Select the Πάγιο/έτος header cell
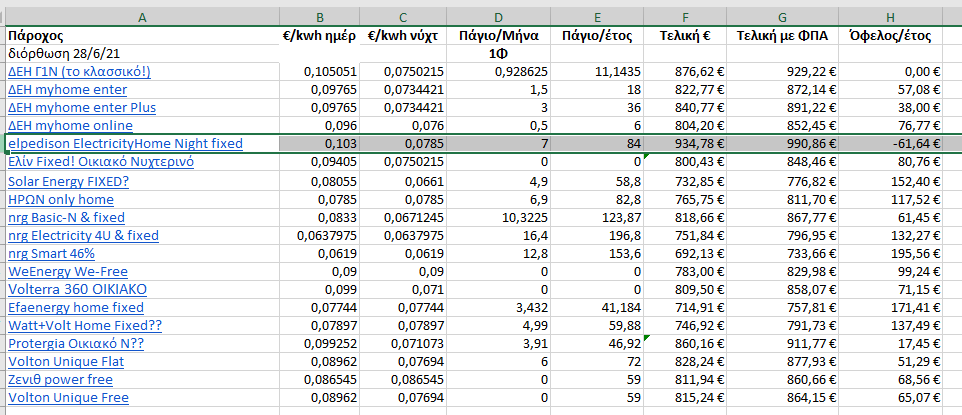The image size is (962, 415). pos(598,36)
